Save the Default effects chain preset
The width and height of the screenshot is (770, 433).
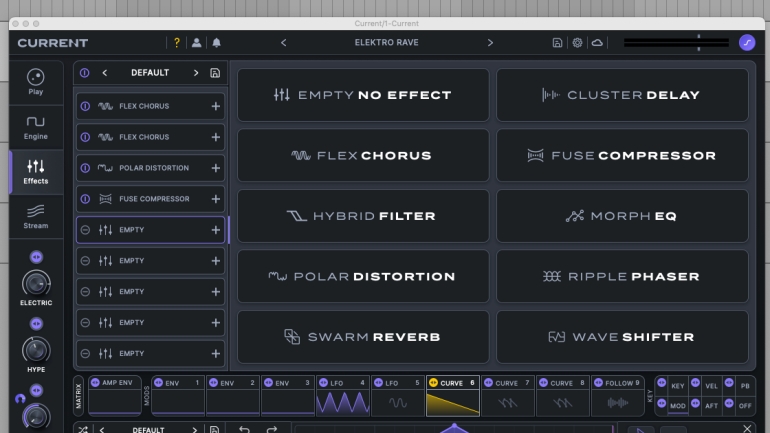(x=215, y=73)
